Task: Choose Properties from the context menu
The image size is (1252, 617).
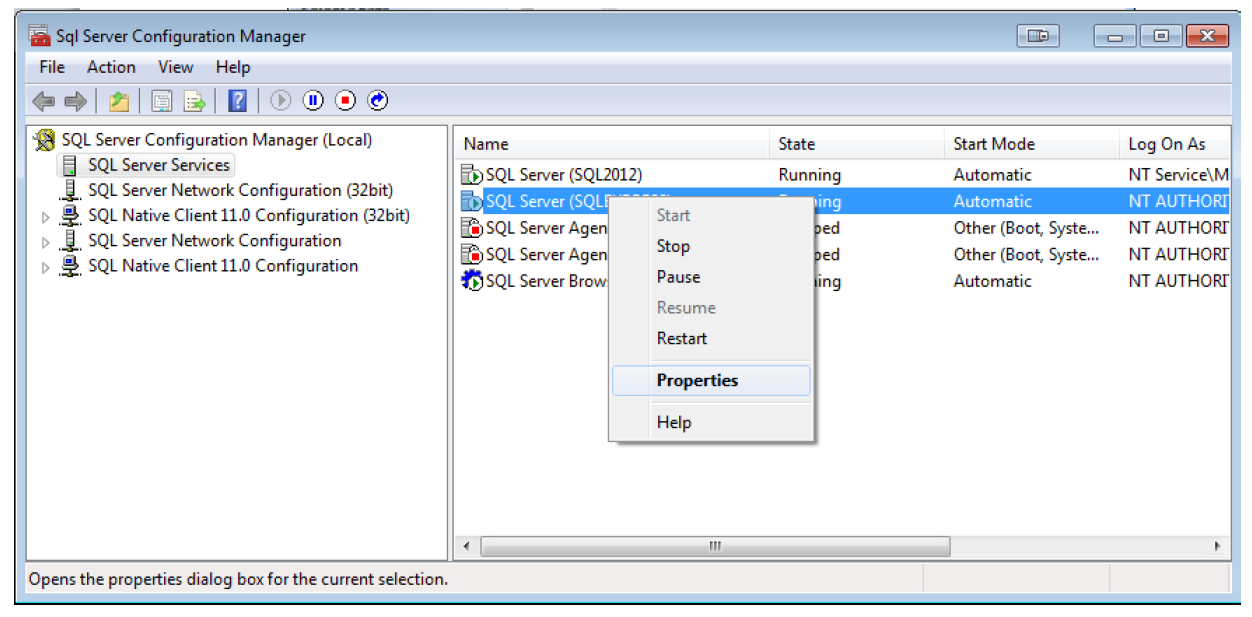Action: (712, 380)
